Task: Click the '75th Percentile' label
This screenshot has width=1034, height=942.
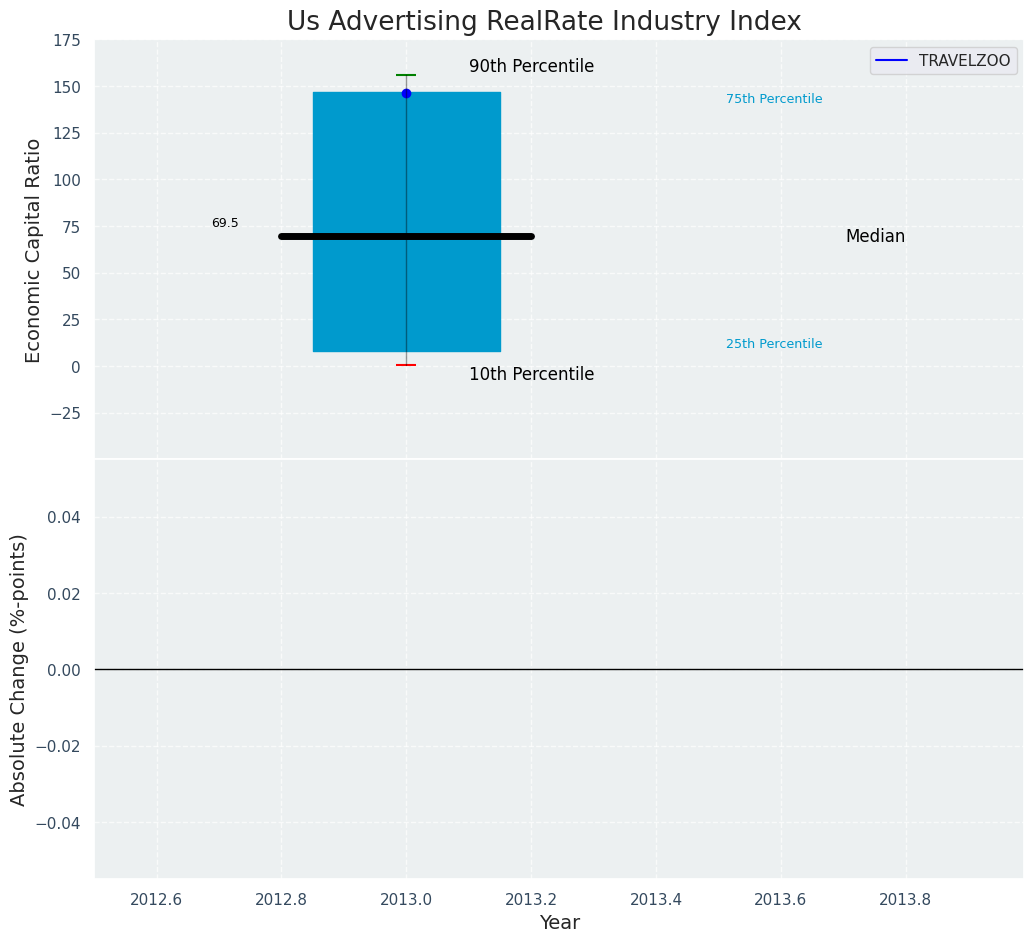Action: pos(774,99)
